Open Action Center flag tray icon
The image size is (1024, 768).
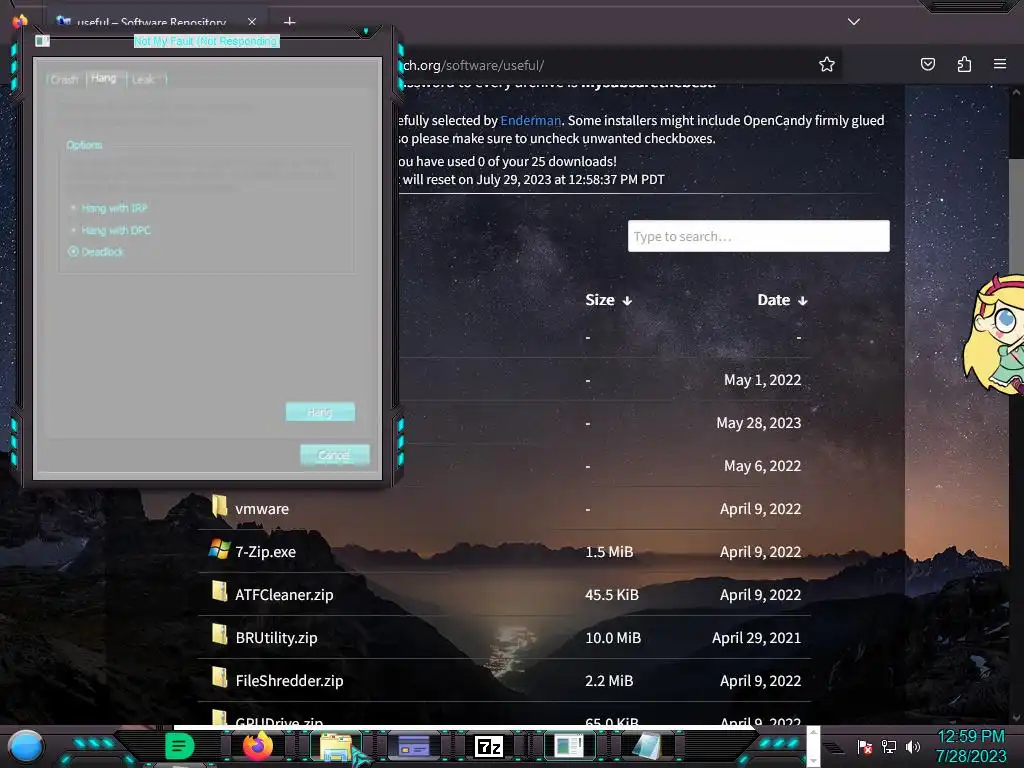[865, 746]
